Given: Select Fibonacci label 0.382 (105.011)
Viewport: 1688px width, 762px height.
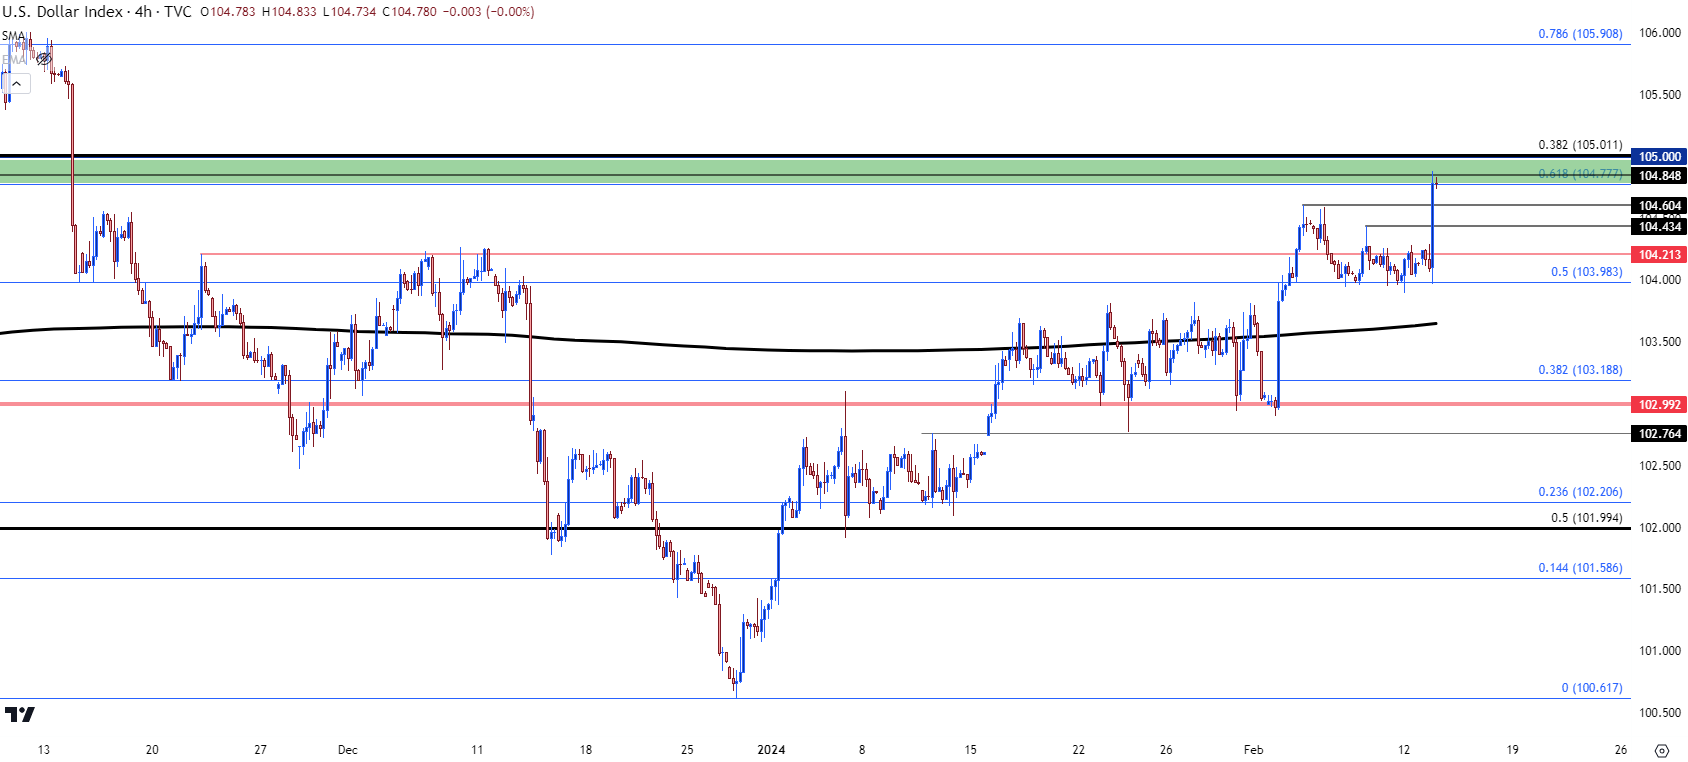Looking at the screenshot, I should tap(1580, 145).
